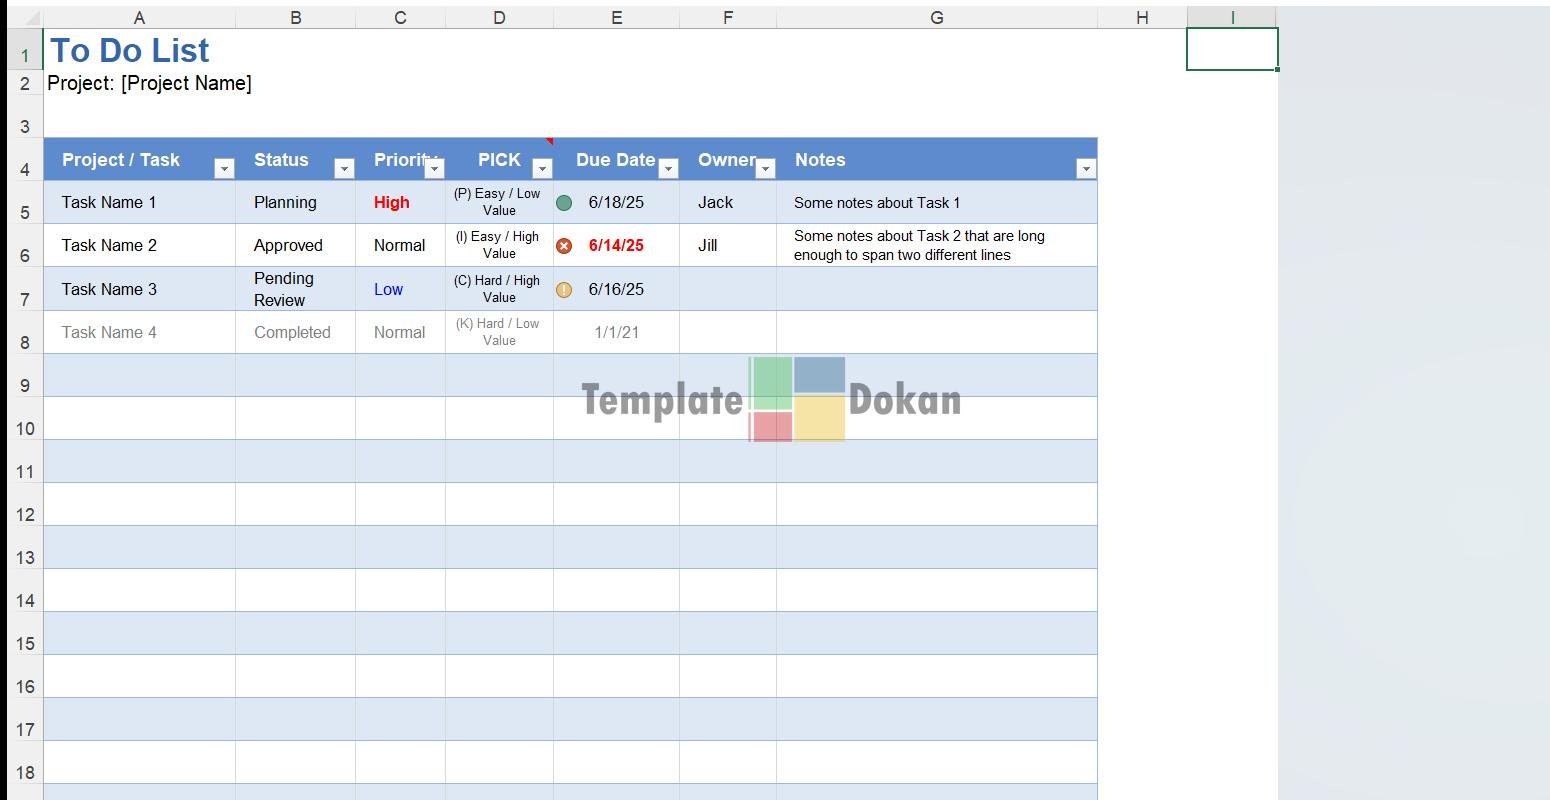Open the Status column filter dropdown
The width and height of the screenshot is (1550, 800).
pos(344,169)
